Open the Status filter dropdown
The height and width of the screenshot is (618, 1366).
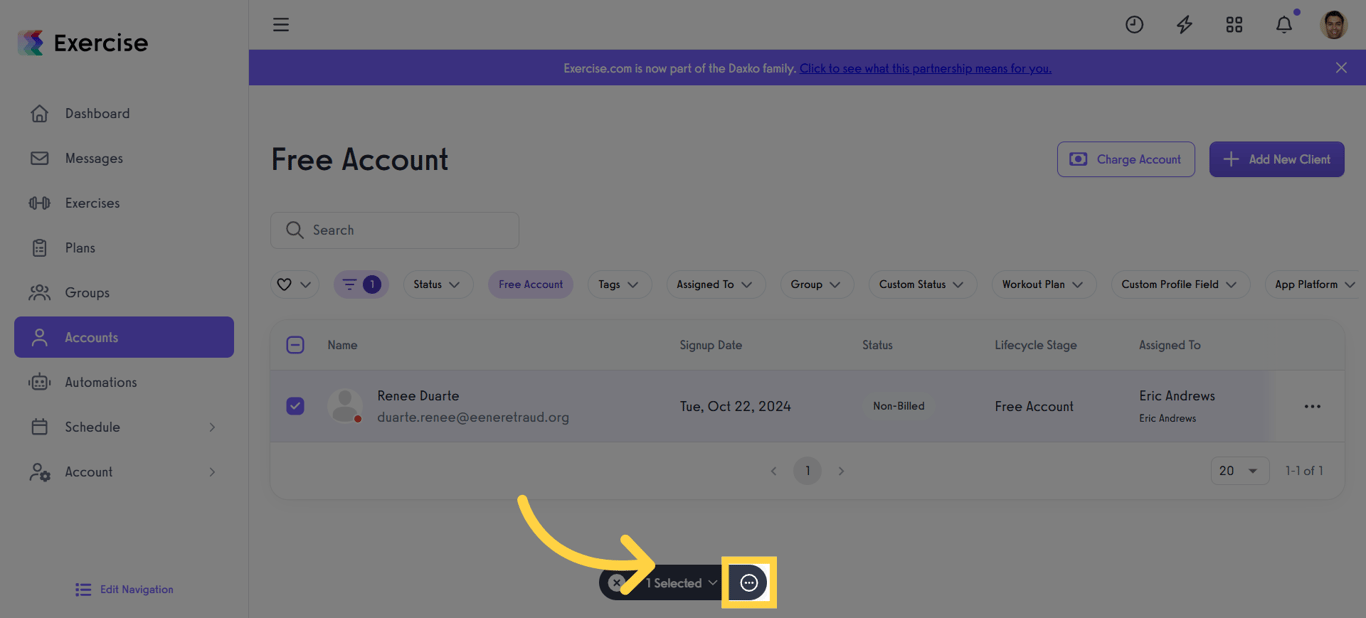[438, 284]
